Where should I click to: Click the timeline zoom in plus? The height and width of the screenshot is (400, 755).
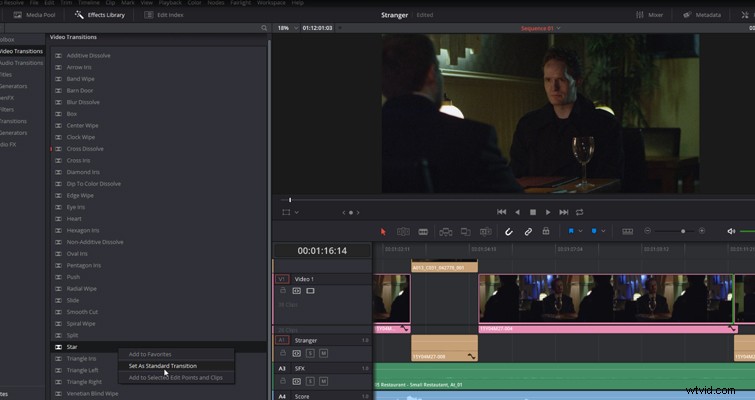pyautogui.click(x=702, y=231)
